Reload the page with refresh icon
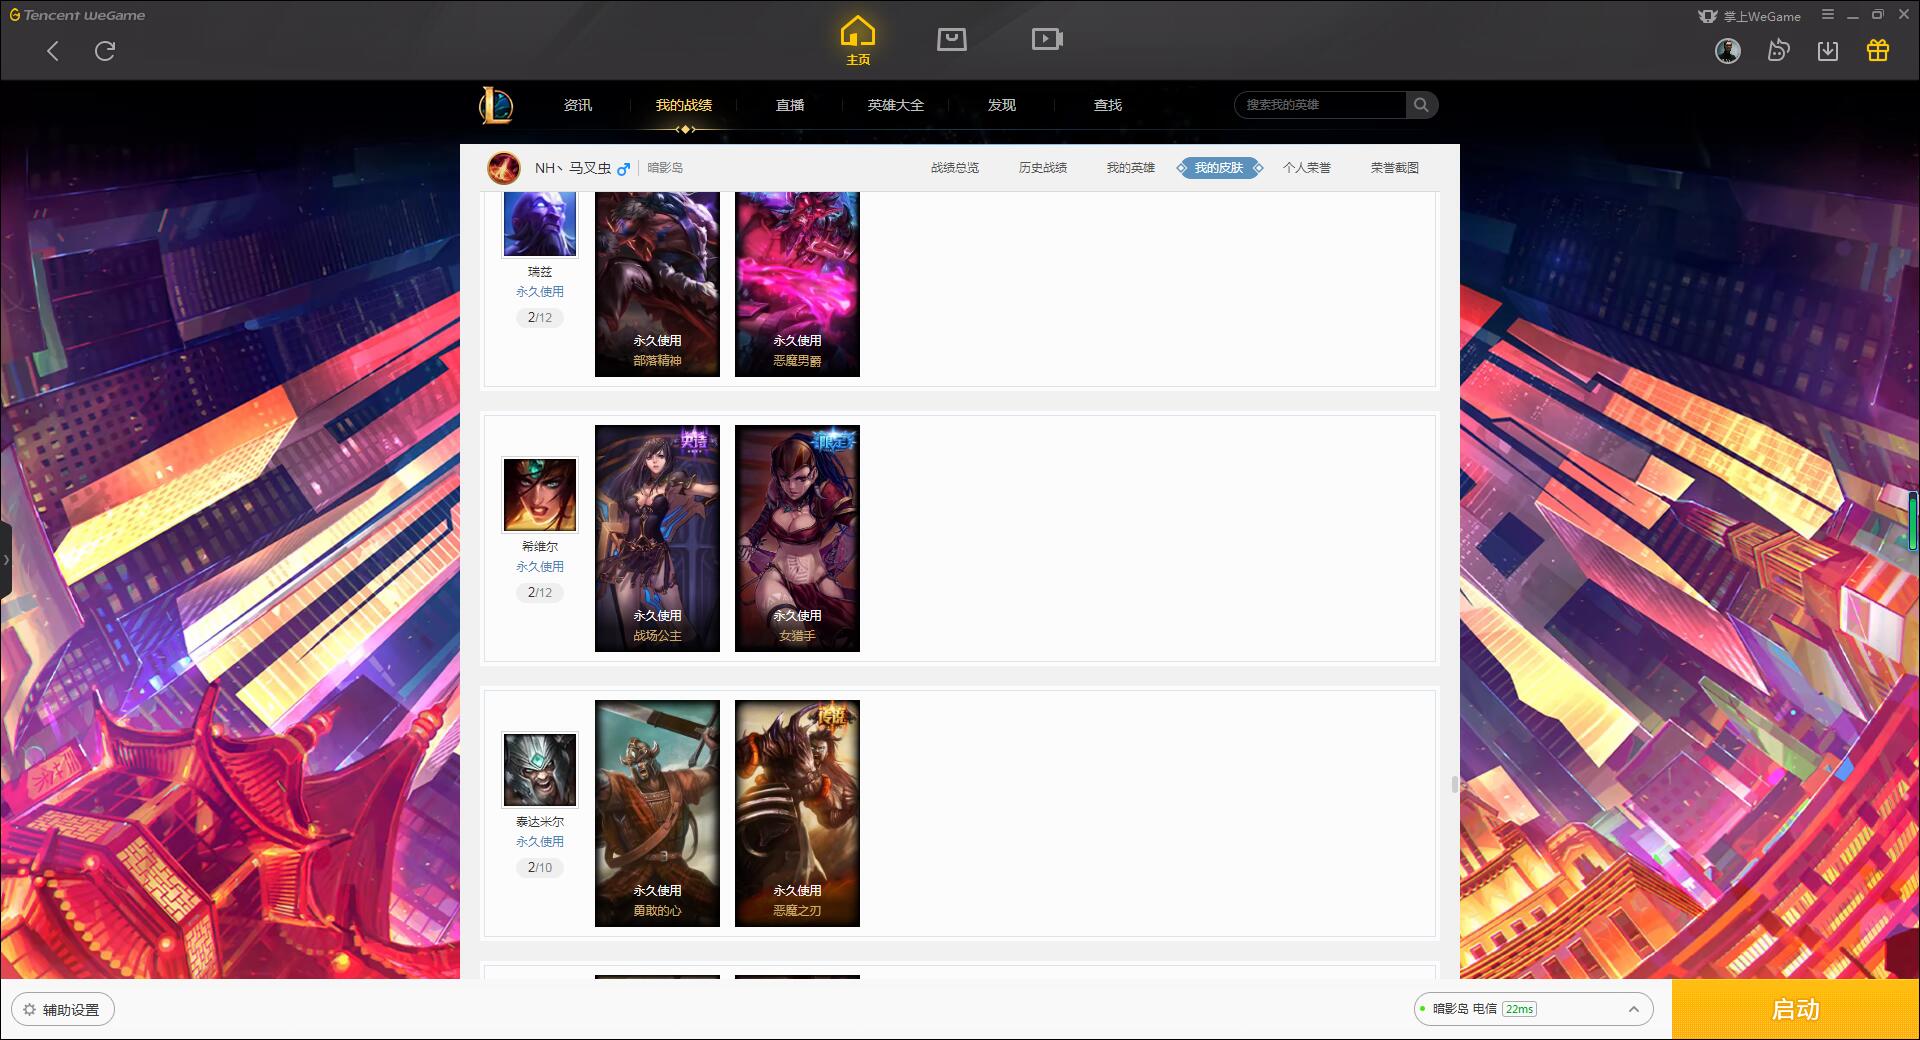 click(x=105, y=51)
